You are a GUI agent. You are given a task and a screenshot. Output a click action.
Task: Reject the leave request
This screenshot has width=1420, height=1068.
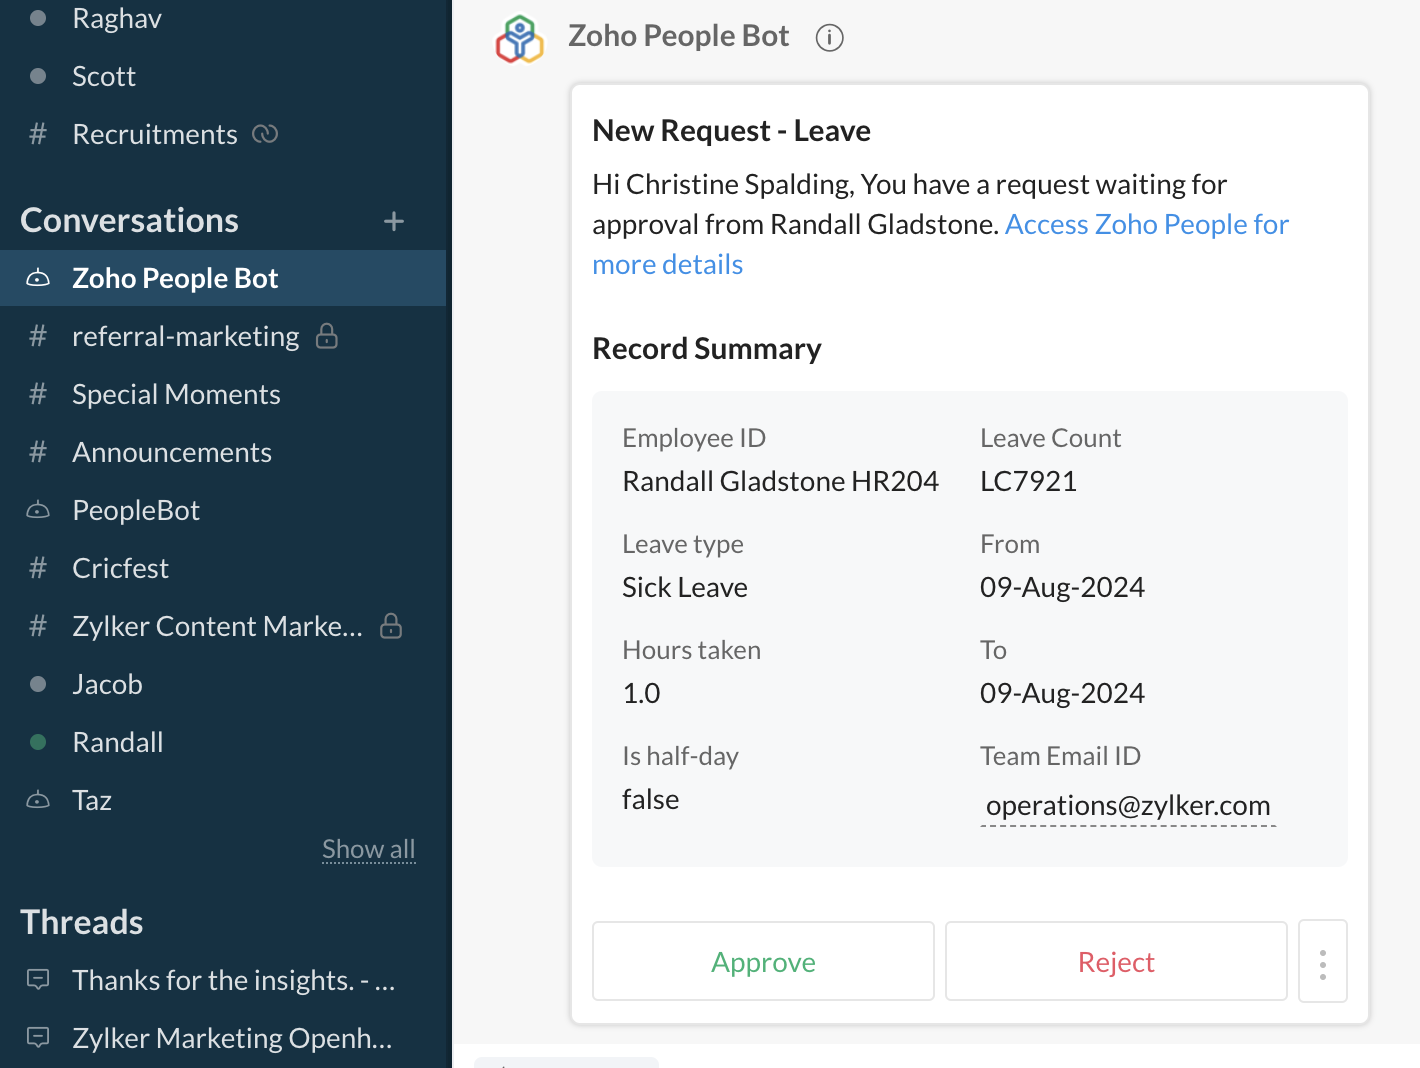tap(1116, 961)
